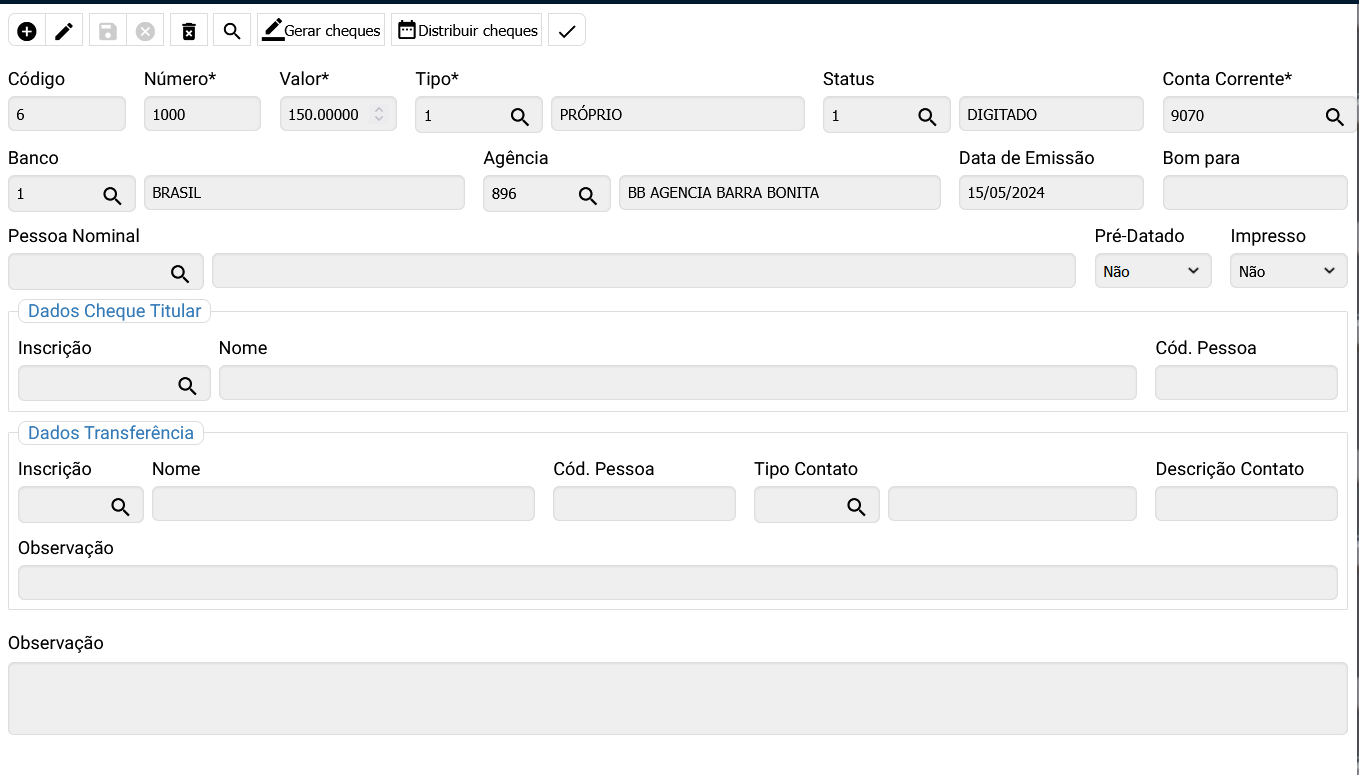Open the Banco lookup search icon
1359x775 pixels.
point(112,195)
